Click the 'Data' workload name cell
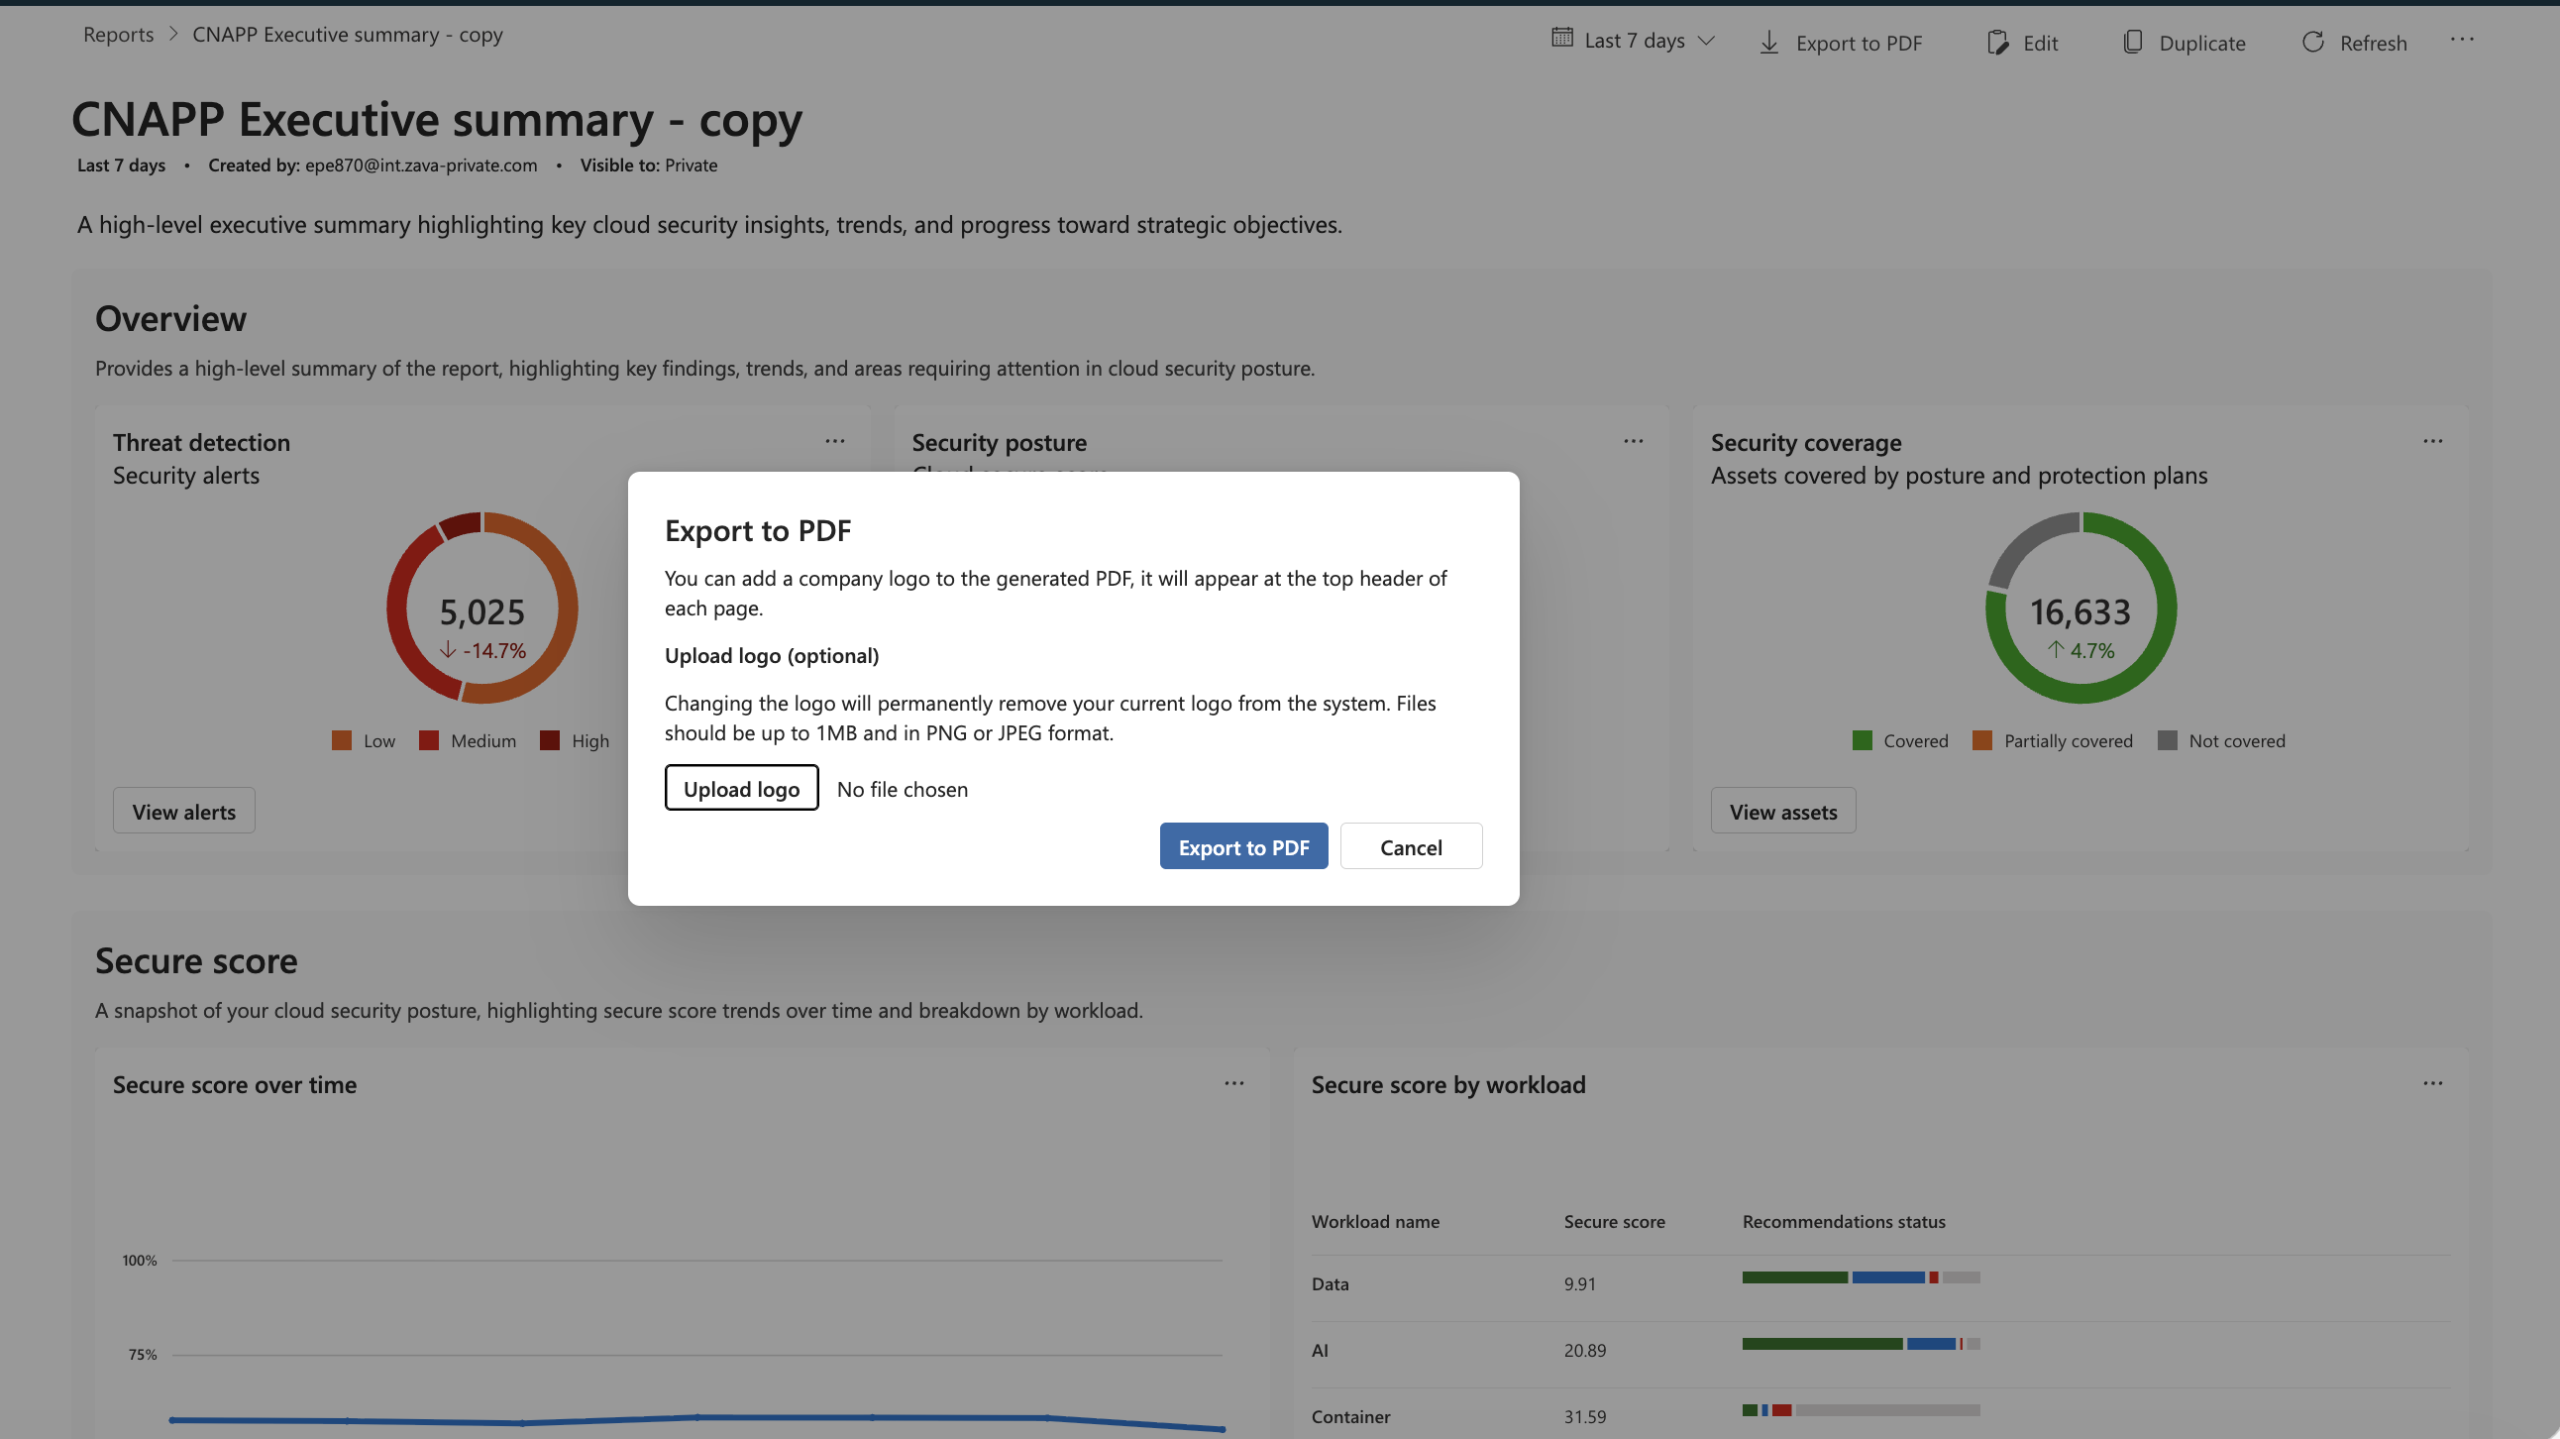The image size is (2560, 1439). pyautogui.click(x=1330, y=1284)
